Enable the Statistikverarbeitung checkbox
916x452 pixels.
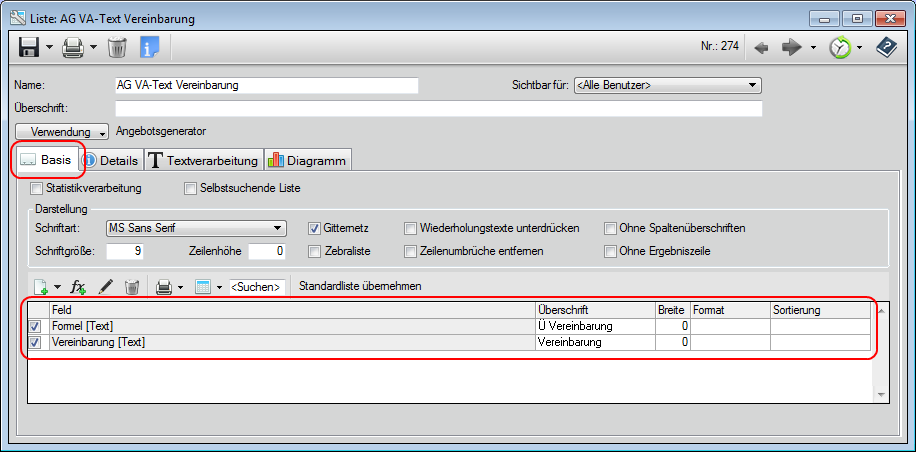36,189
